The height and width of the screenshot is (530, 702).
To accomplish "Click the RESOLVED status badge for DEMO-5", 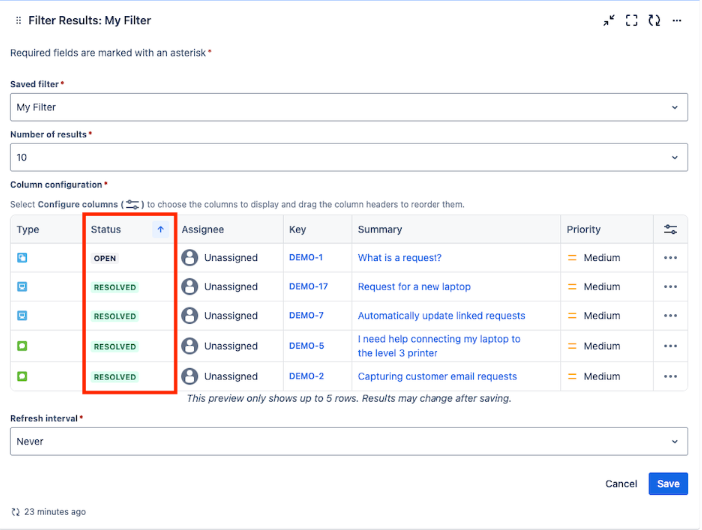I will point(115,347).
